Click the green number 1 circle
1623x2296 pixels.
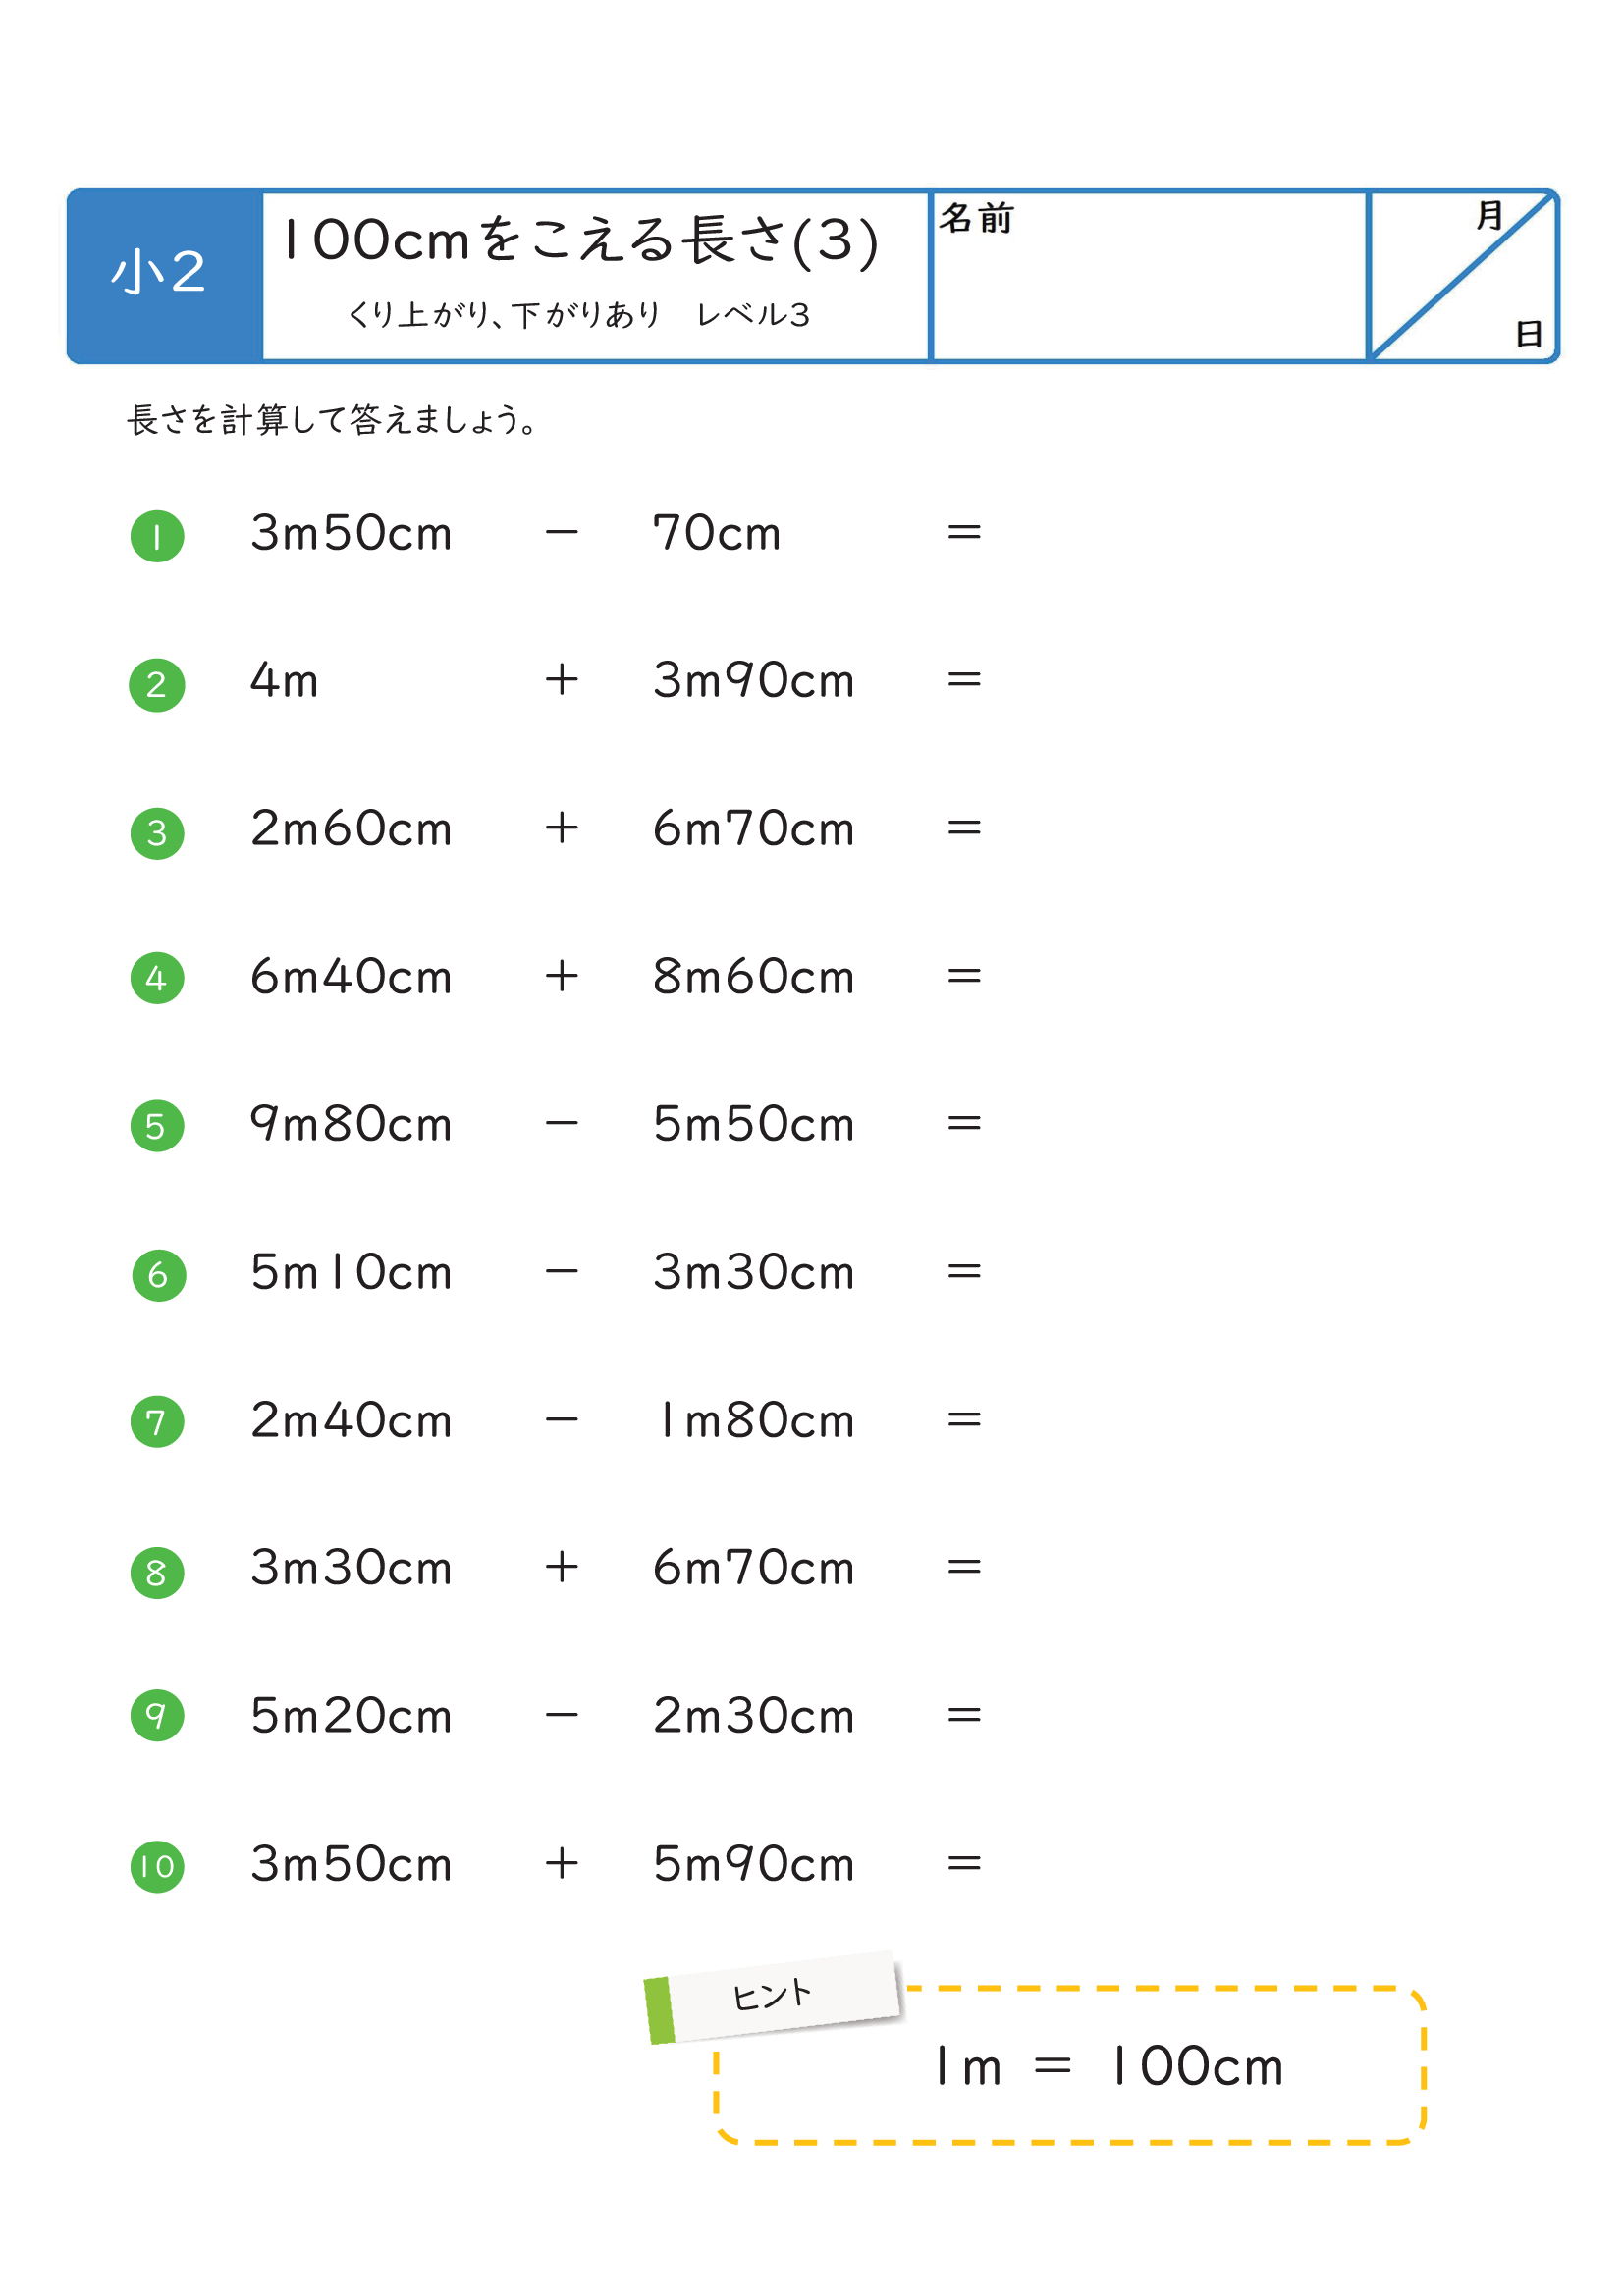click(x=157, y=536)
